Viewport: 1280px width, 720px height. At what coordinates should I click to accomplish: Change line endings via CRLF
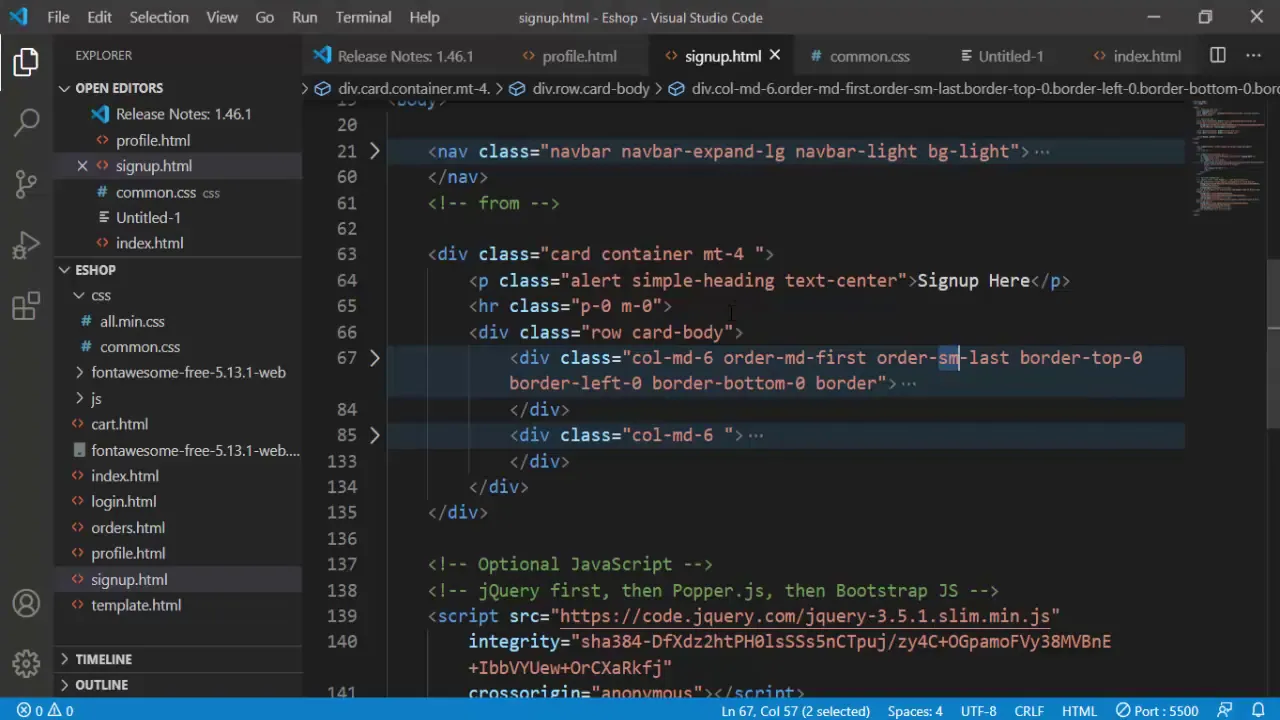[x=1029, y=711]
